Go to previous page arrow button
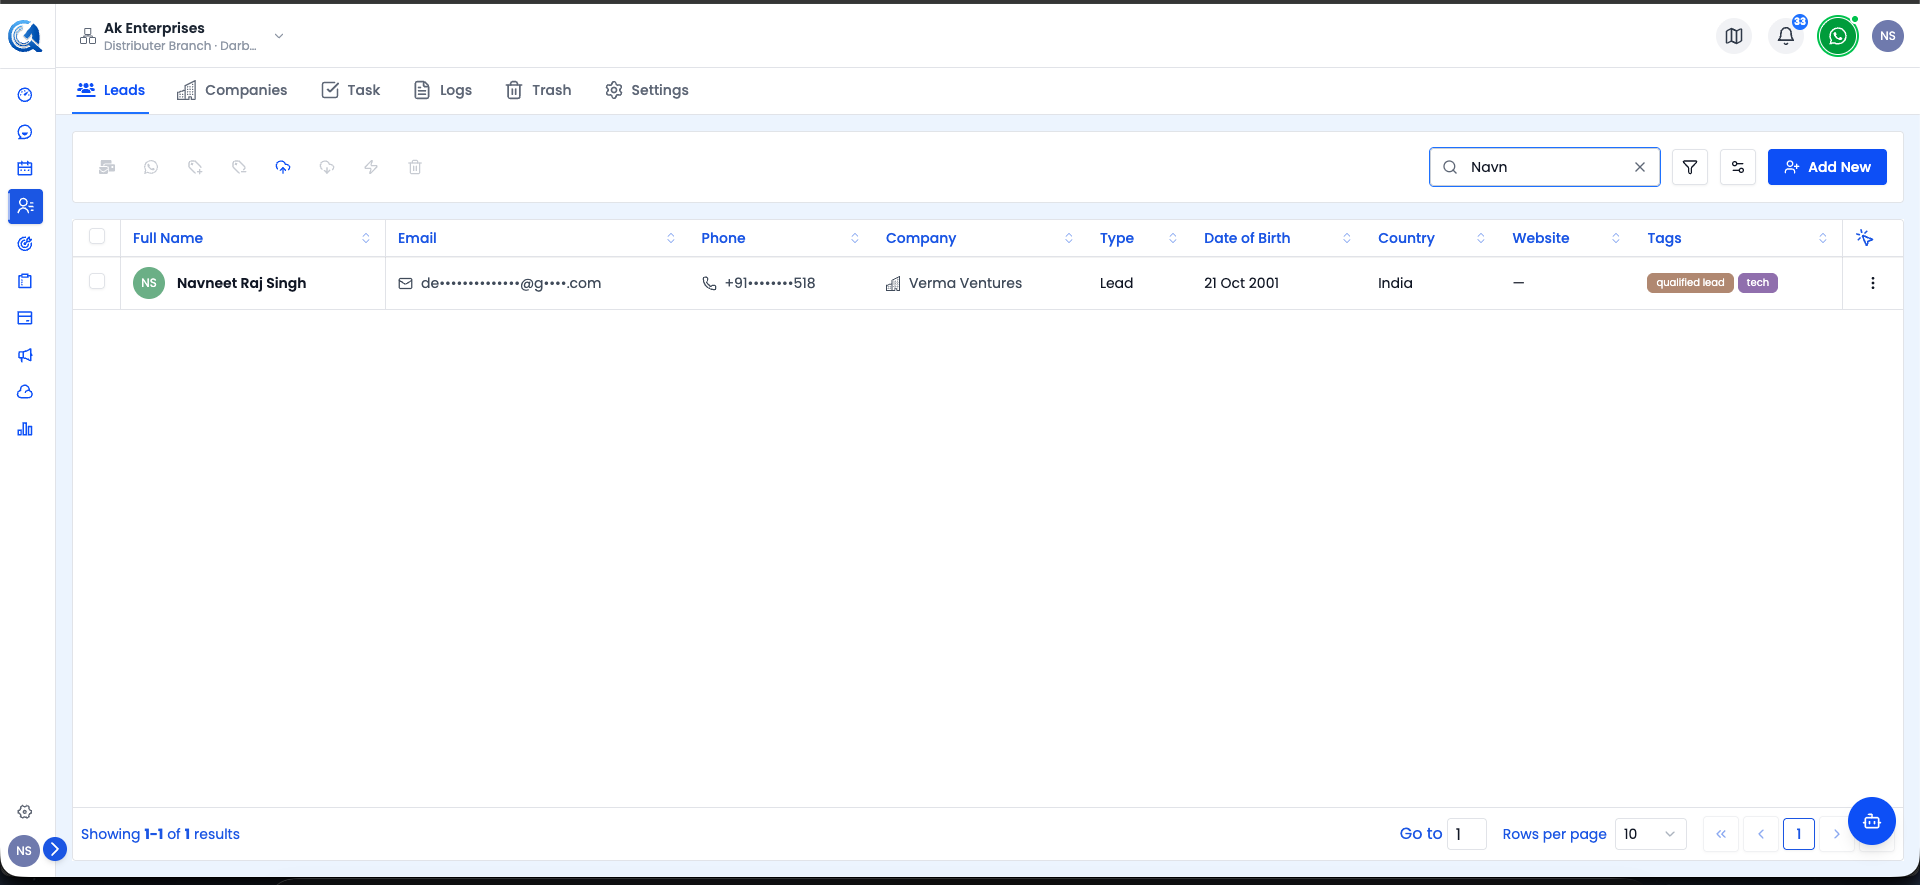The height and width of the screenshot is (885, 1920). click(1761, 834)
